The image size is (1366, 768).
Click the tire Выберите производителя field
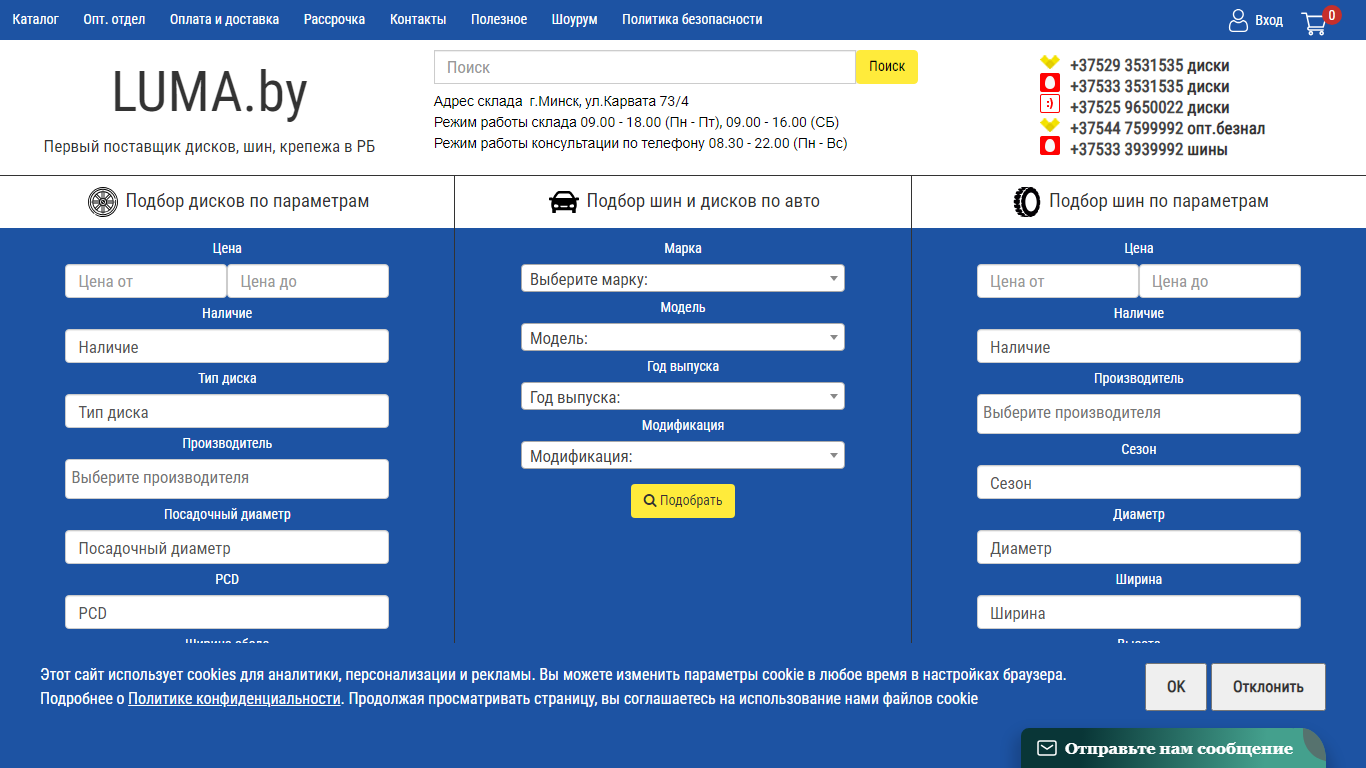1139,414
